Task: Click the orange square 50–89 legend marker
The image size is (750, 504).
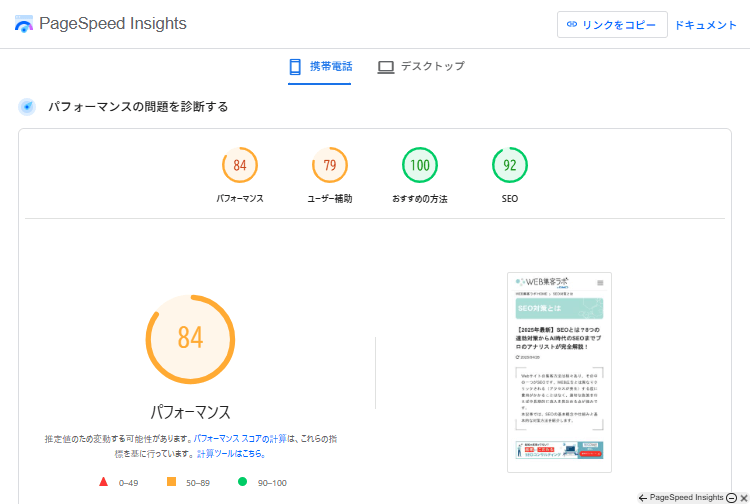Action: (x=171, y=482)
